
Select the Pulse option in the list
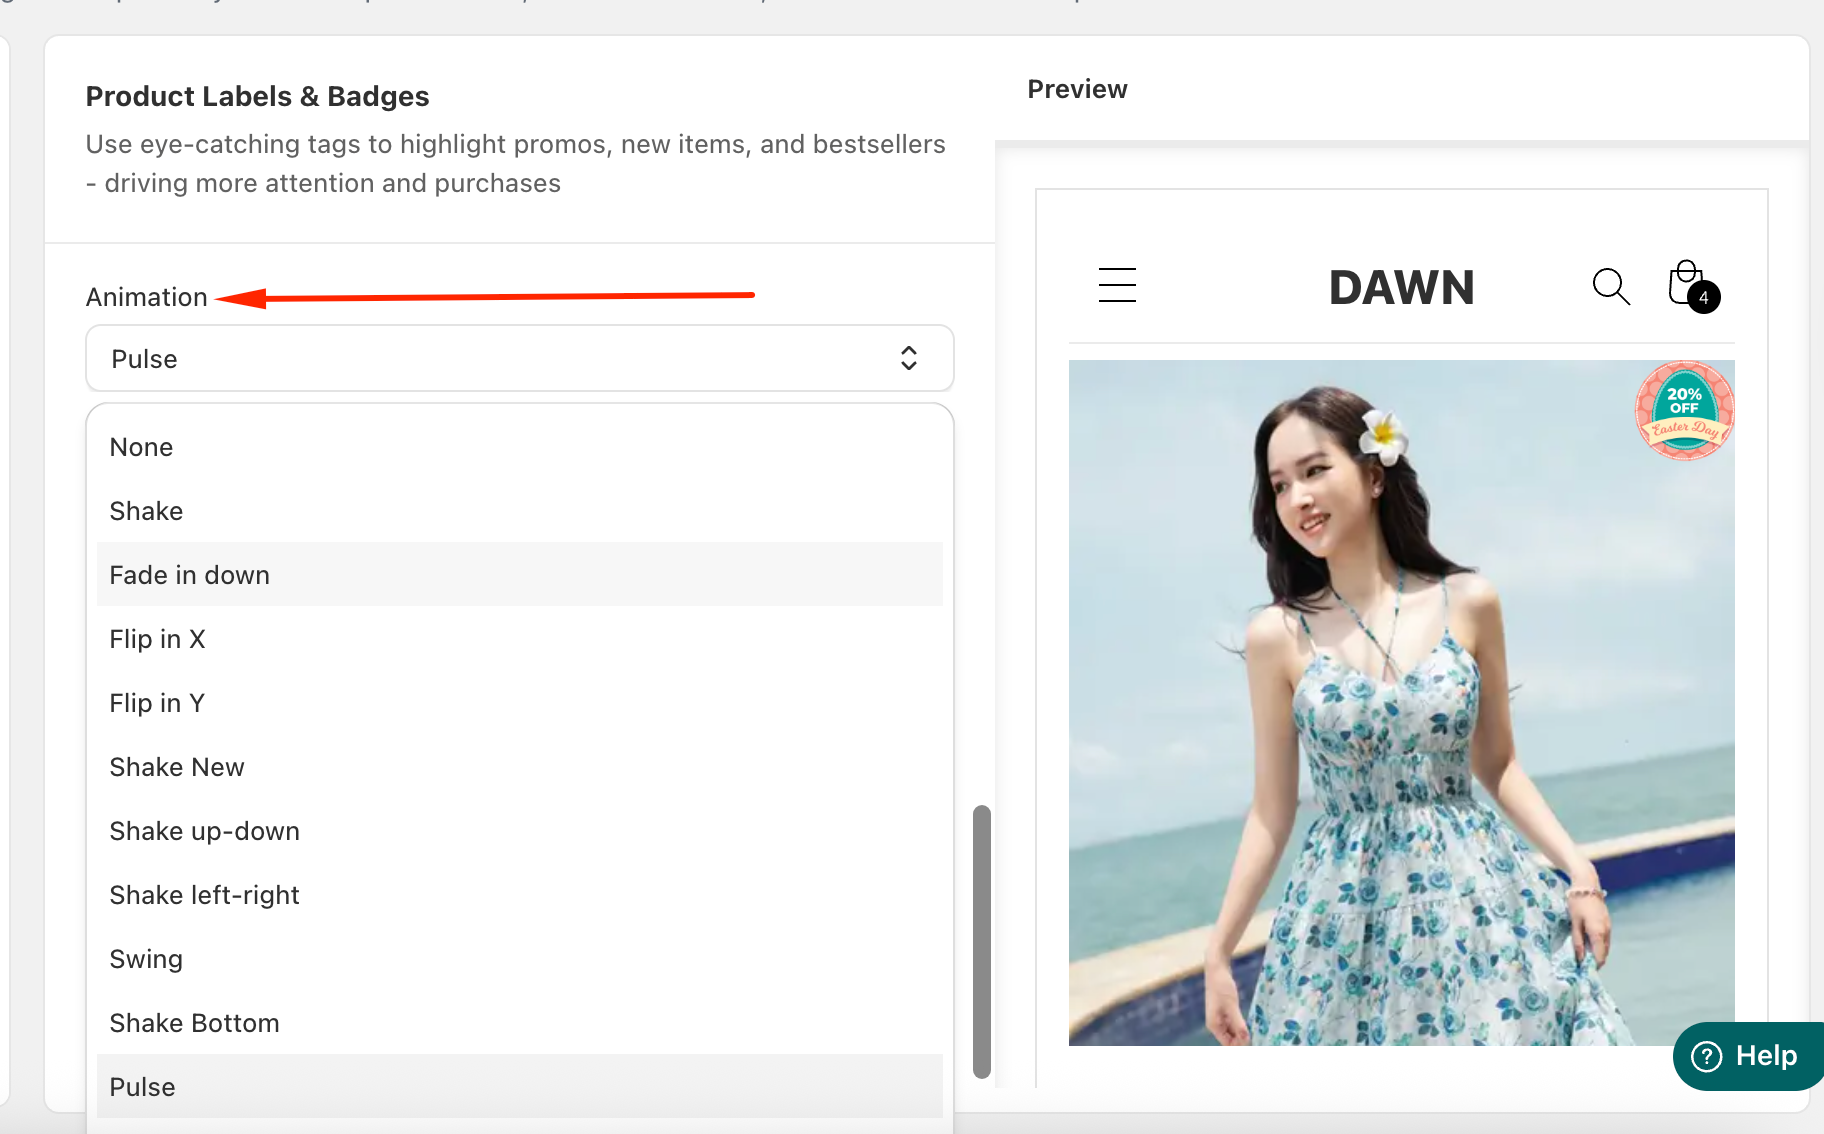[x=520, y=1087]
